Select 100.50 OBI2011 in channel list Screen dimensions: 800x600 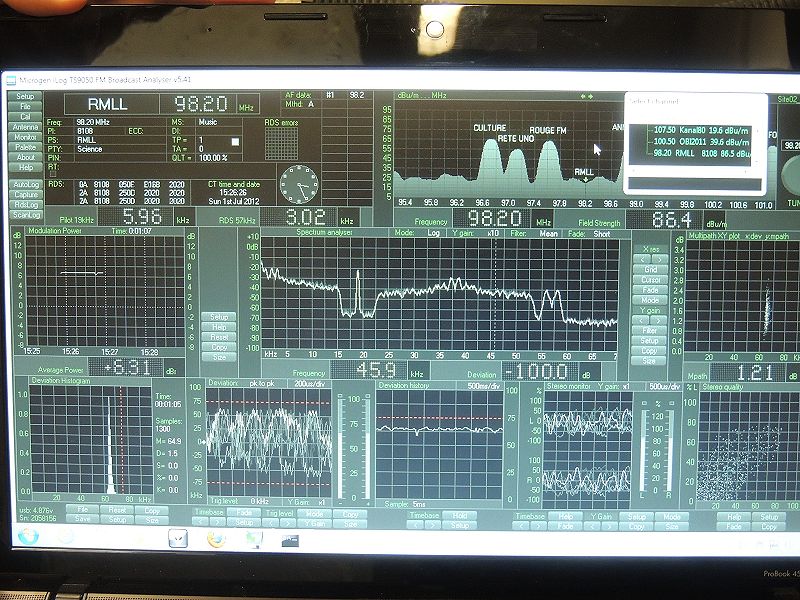coord(680,142)
